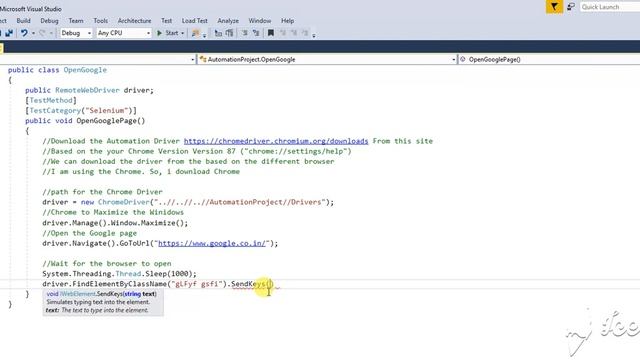Open the Debug menu

click(x=49, y=20)
